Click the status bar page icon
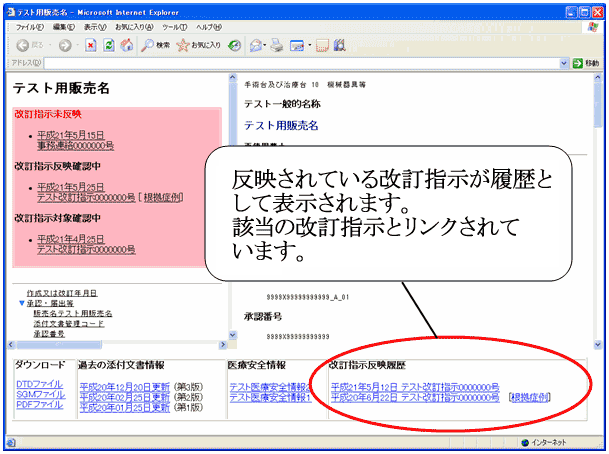Image resolution: width=609 pixels, height=454 pixels. click(11, 443)
